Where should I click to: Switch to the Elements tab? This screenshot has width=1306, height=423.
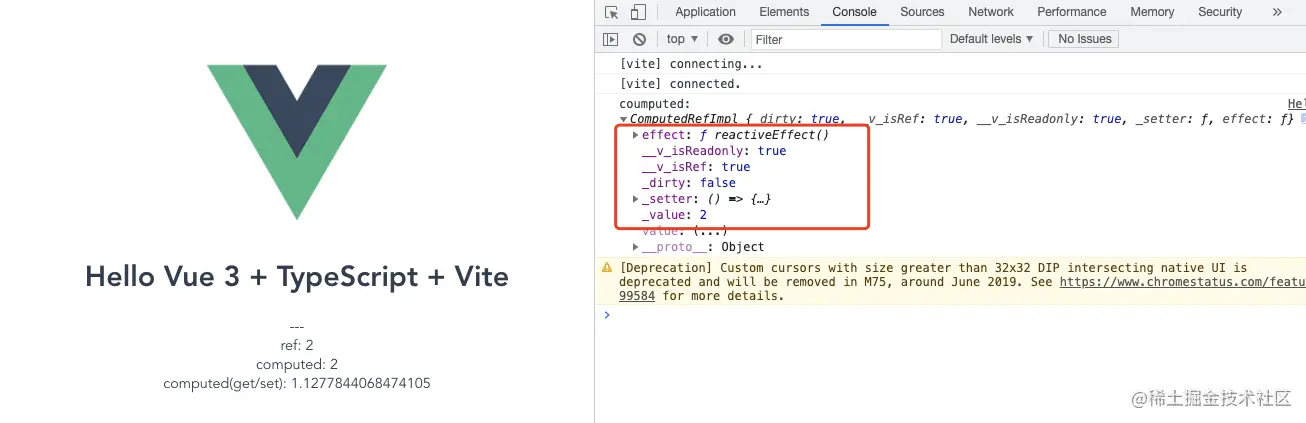[x=784, y=12]
